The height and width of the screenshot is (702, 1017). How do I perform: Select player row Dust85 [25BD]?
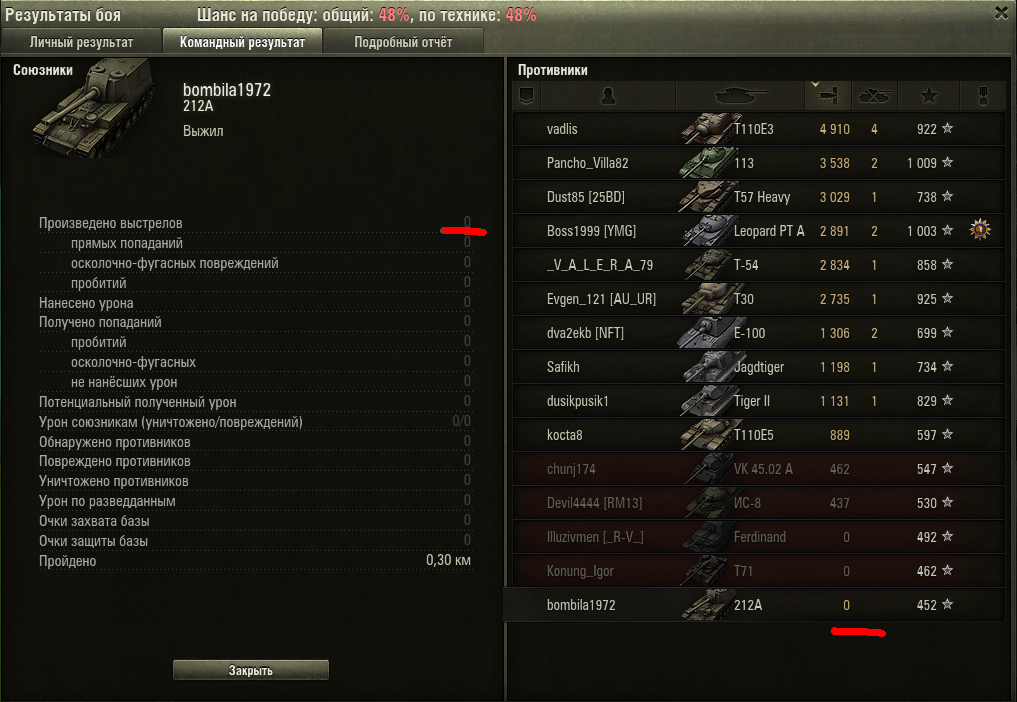tap(758, 197)
